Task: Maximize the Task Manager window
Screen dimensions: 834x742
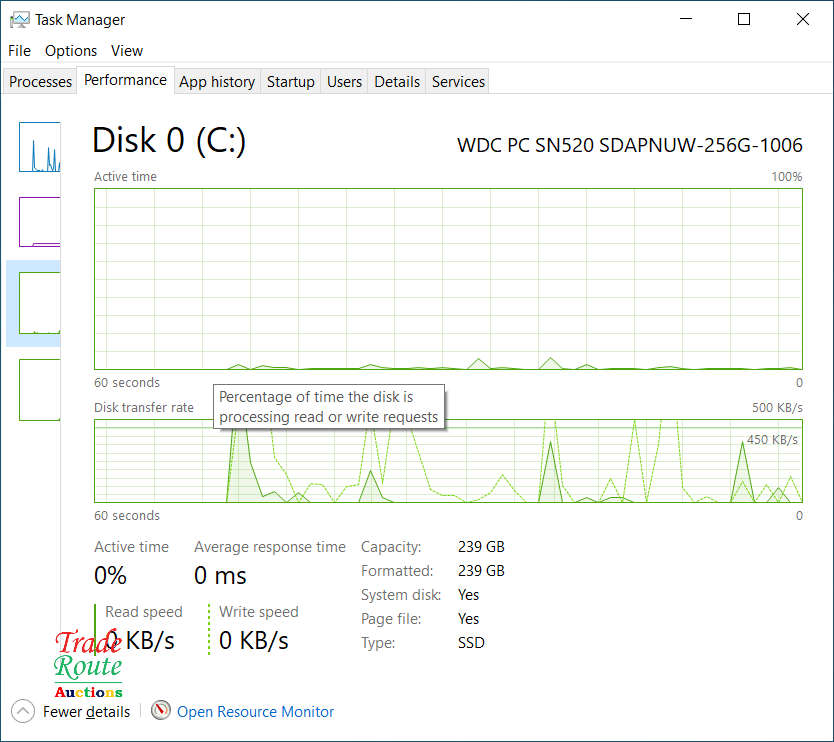Action: pyautogui.click(x=744, y=19)
